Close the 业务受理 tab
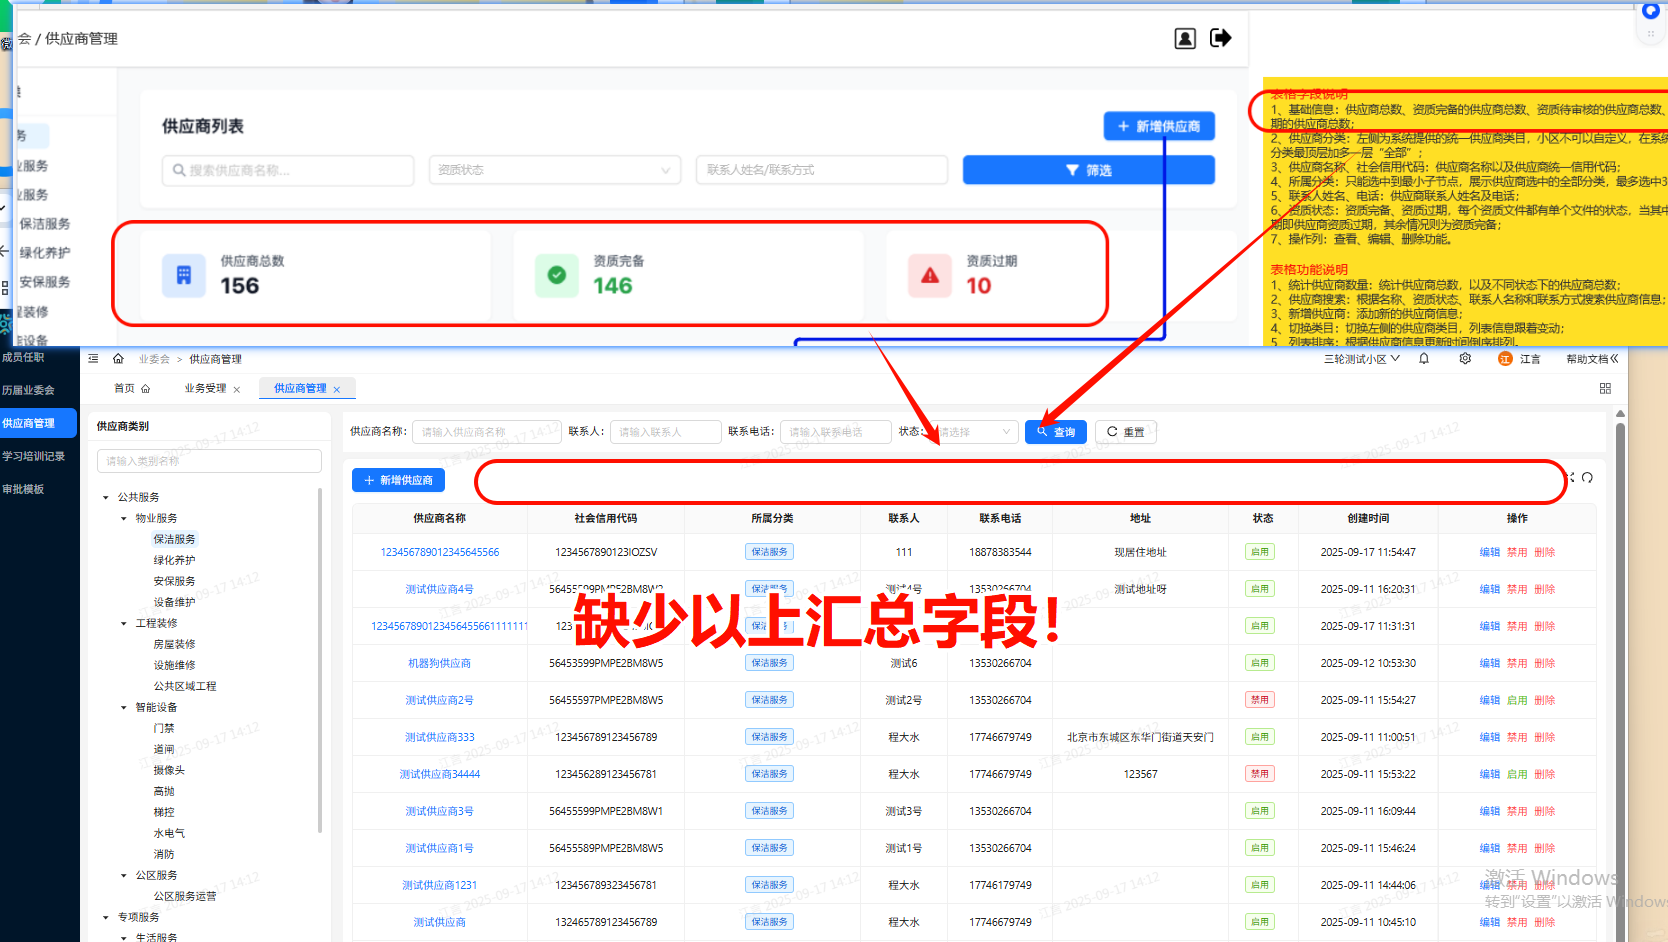1668x942 pixels. point(237,390)
